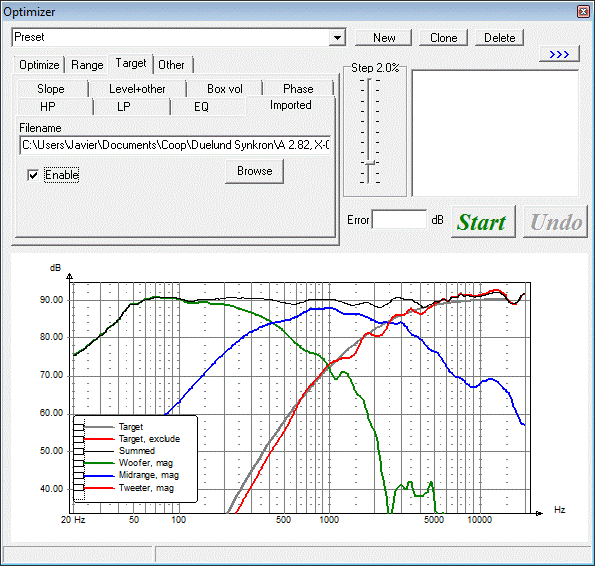Toggle the Woofer, mag legend checkbox

tap(78, 464)
